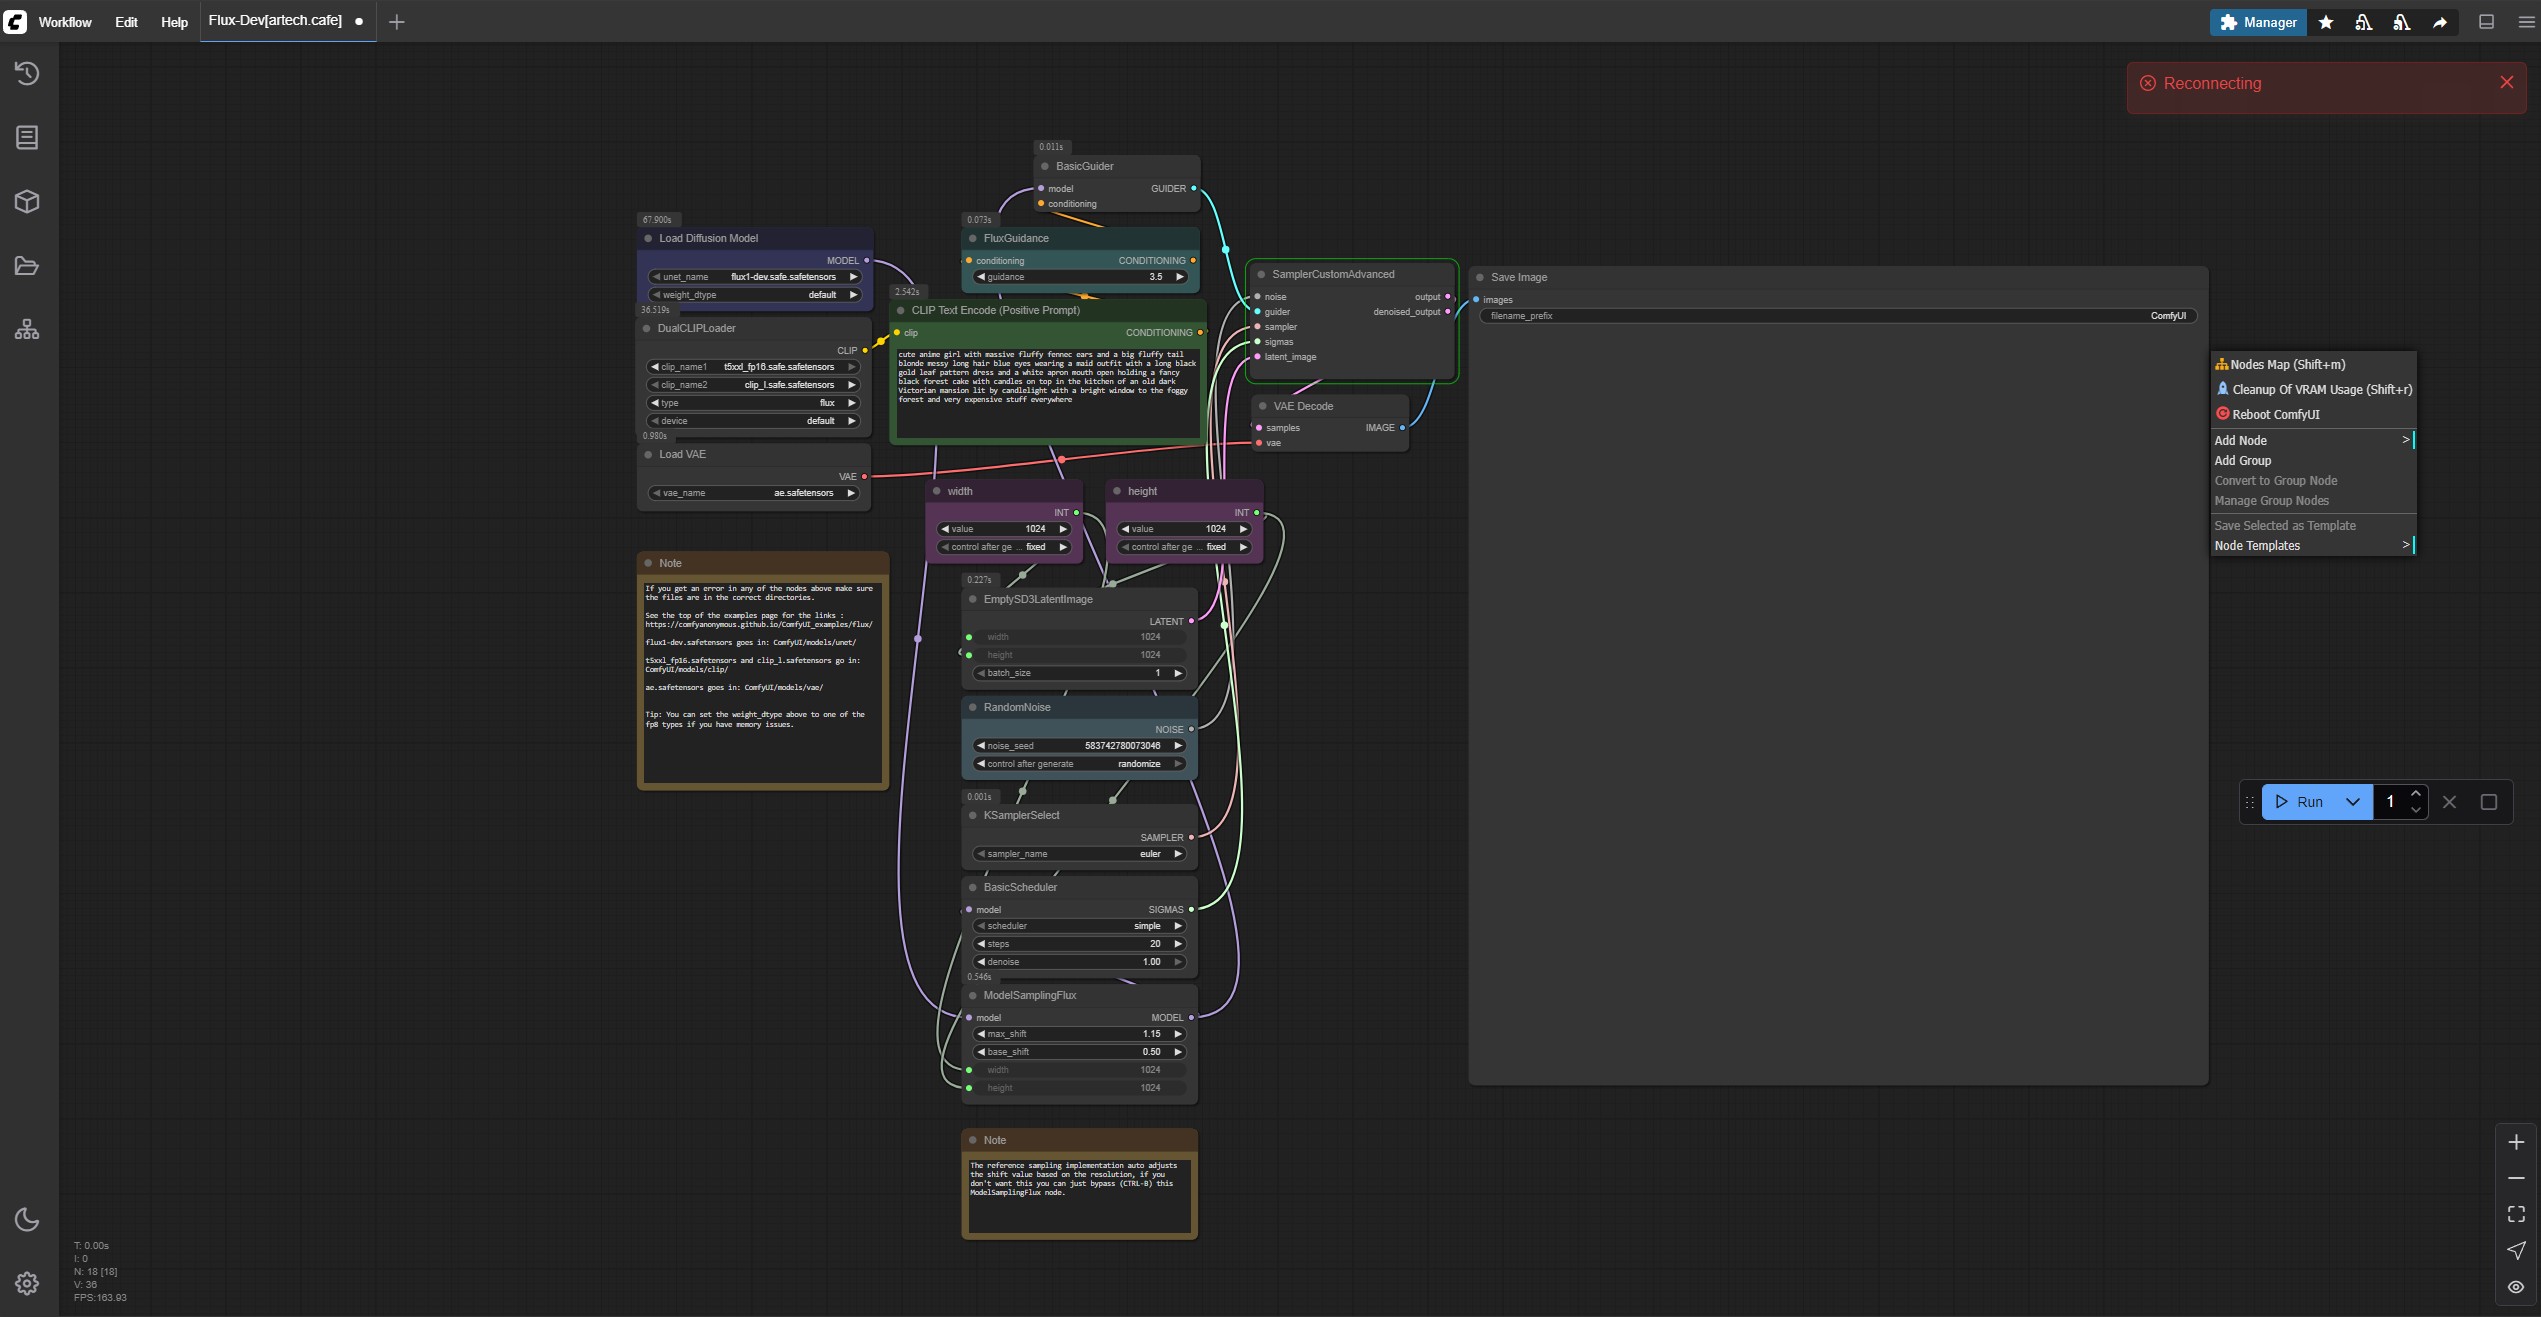Open the queue history sidebar icon

pos(27,73)
